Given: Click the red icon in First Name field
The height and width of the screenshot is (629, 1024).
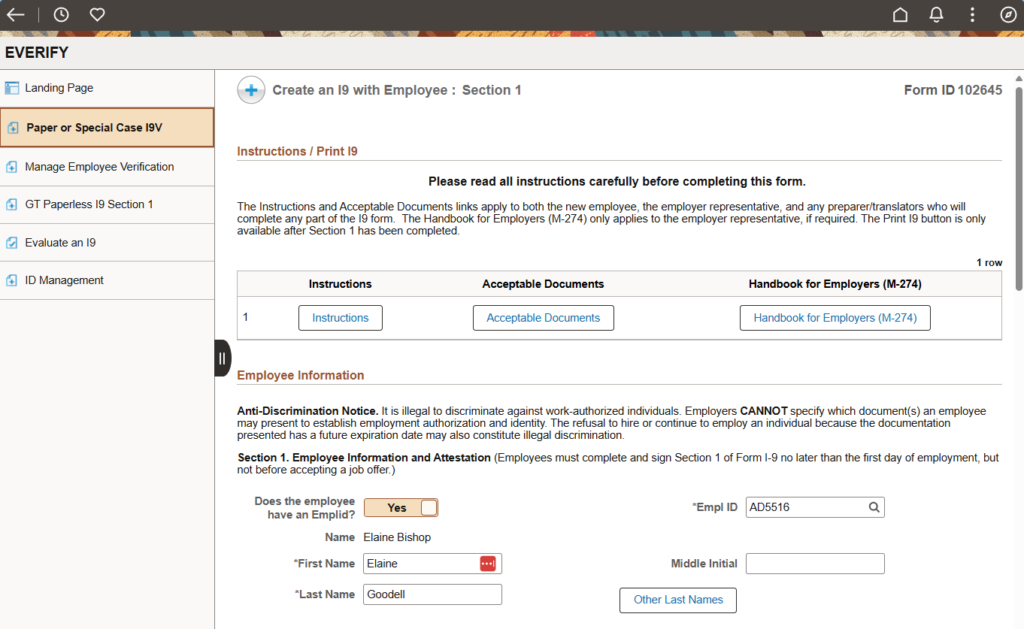Looking at the screenshot, I should tap(487, 564).
